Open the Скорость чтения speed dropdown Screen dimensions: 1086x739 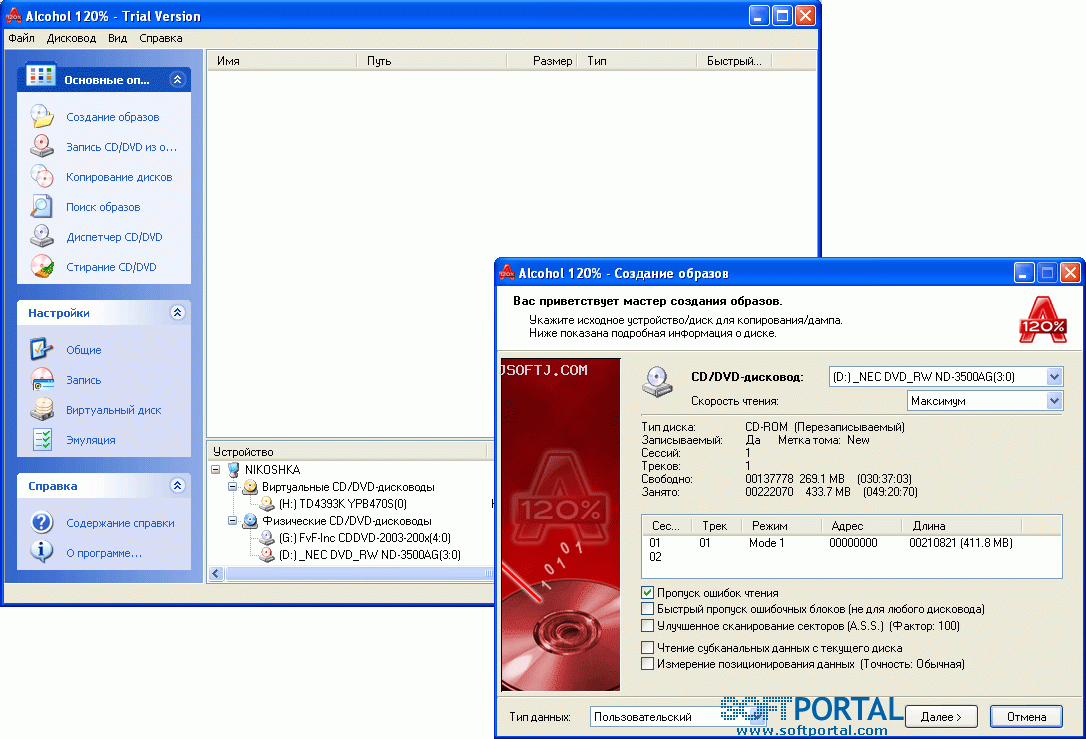(x=1054, y=400)
